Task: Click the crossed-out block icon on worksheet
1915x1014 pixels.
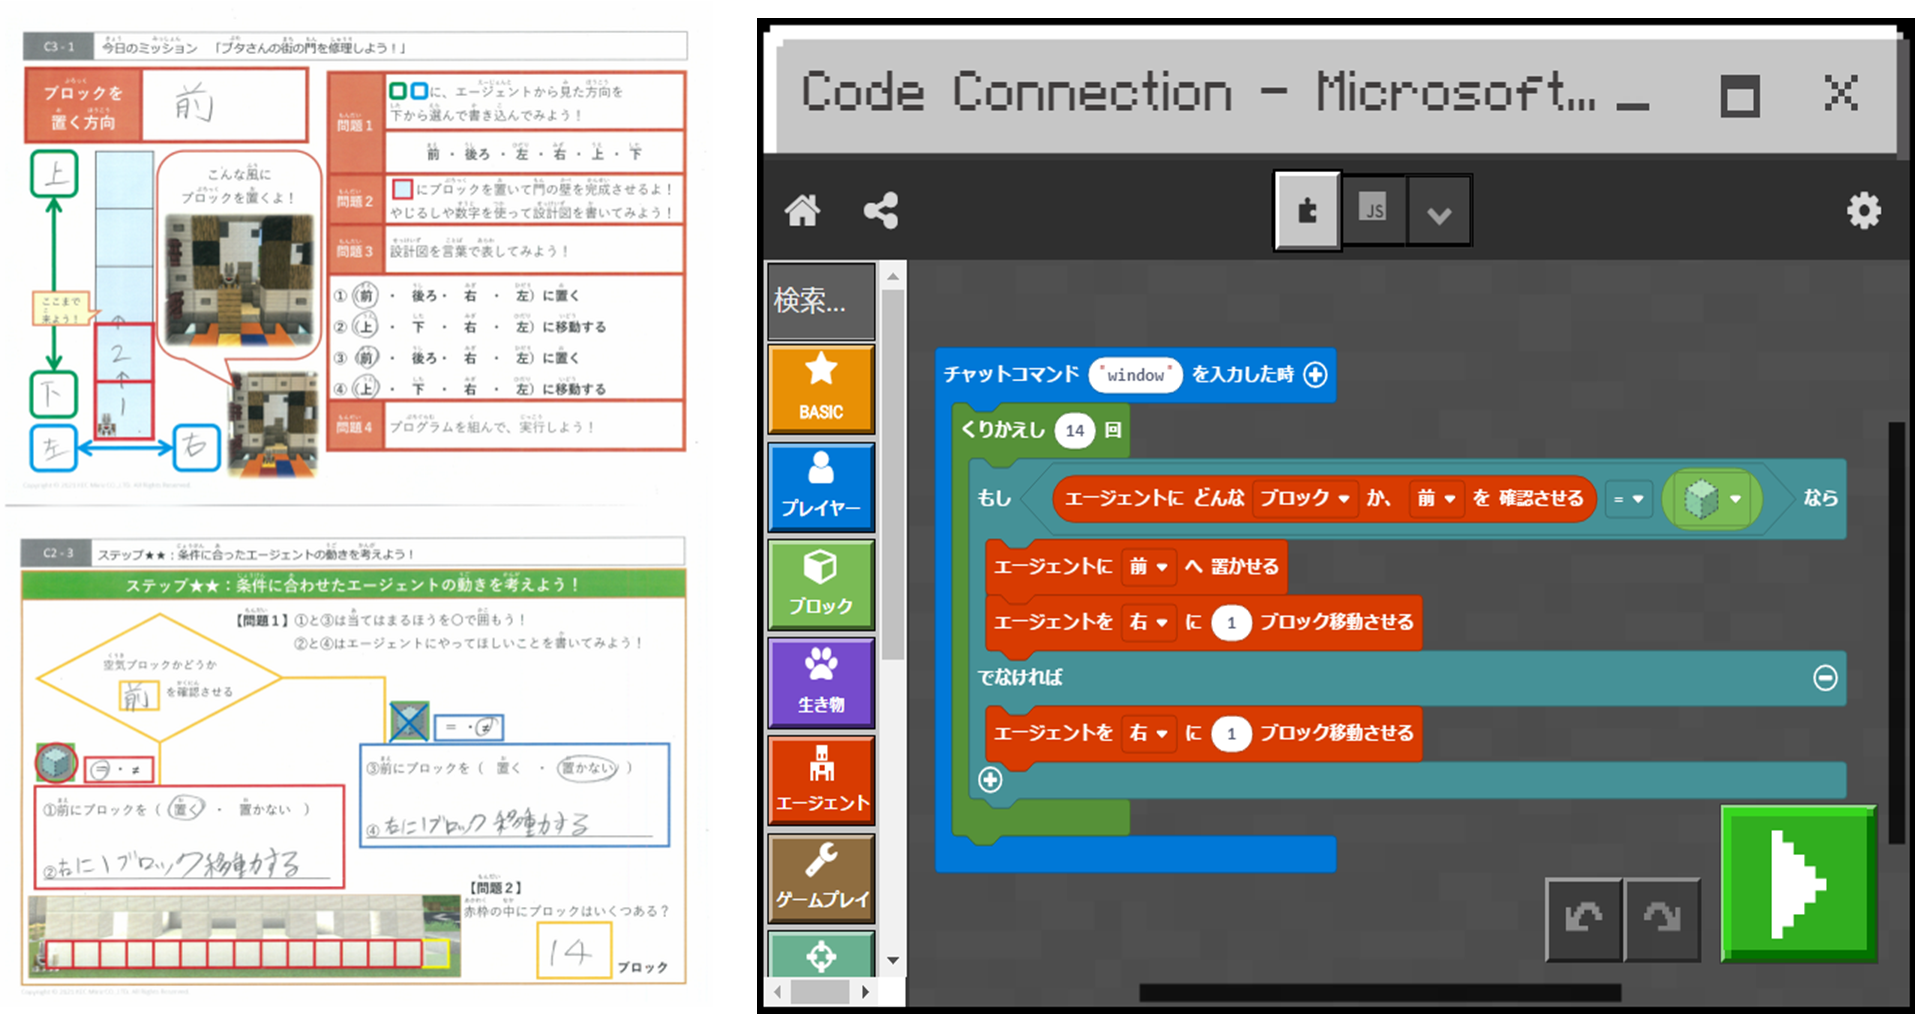Action: tap(409, 722)
